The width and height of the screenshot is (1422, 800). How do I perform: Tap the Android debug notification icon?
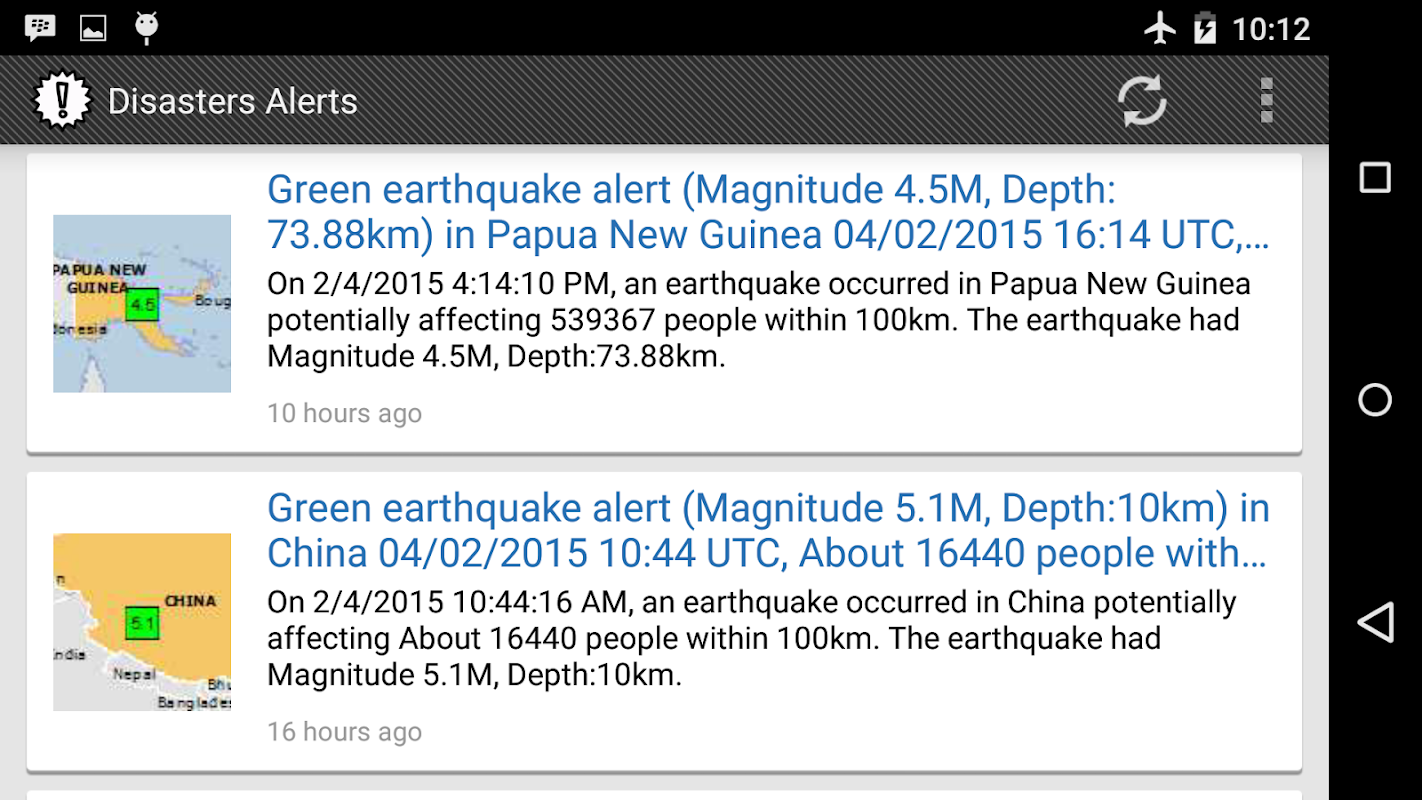[147, 28]
